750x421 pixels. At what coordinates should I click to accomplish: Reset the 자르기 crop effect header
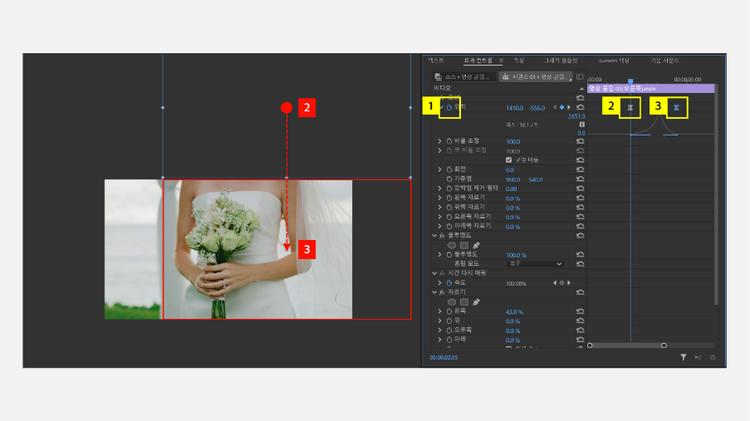tap(580, 292)
